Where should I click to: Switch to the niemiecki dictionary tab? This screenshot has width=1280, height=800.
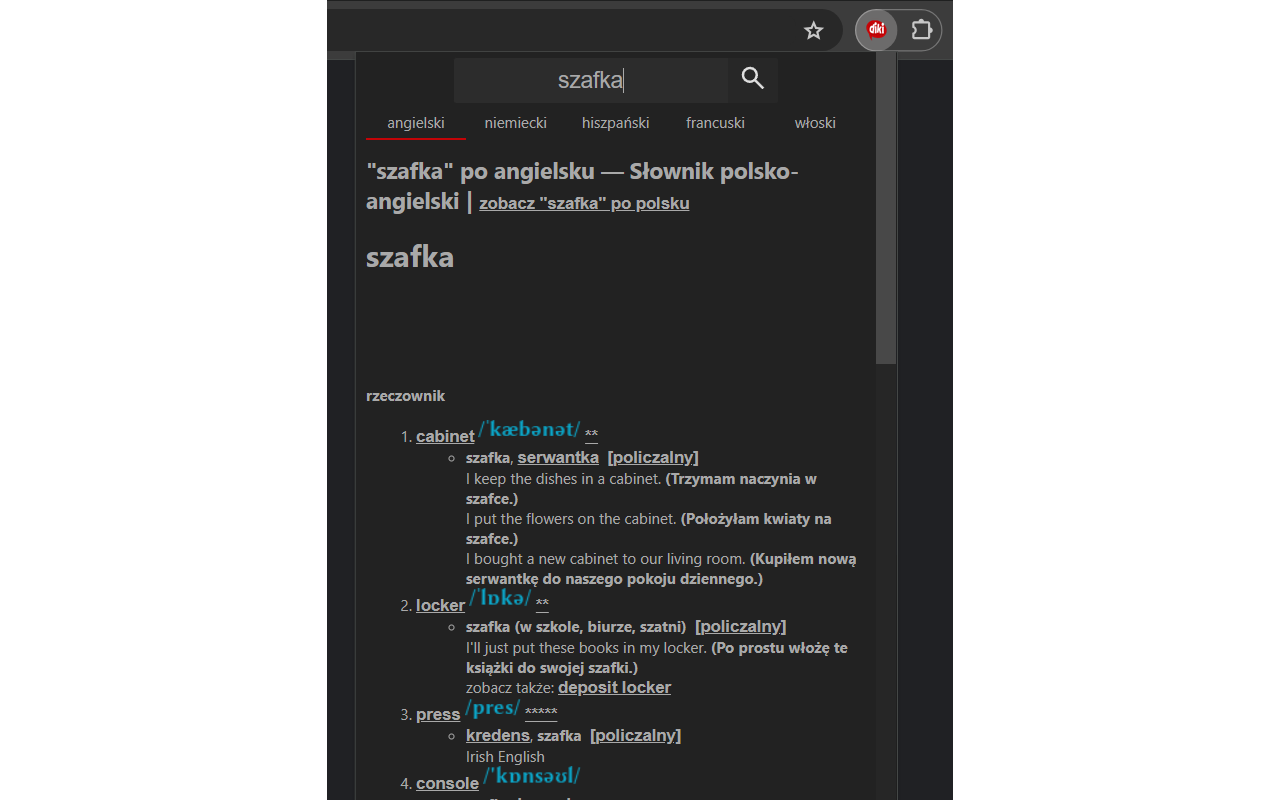515,122
